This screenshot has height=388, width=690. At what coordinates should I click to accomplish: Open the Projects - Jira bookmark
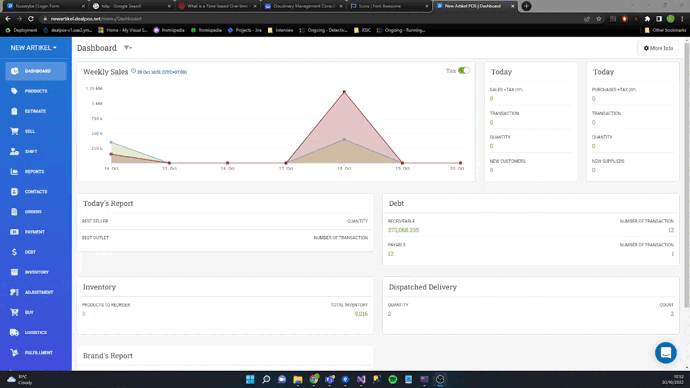tap(244, 30)
